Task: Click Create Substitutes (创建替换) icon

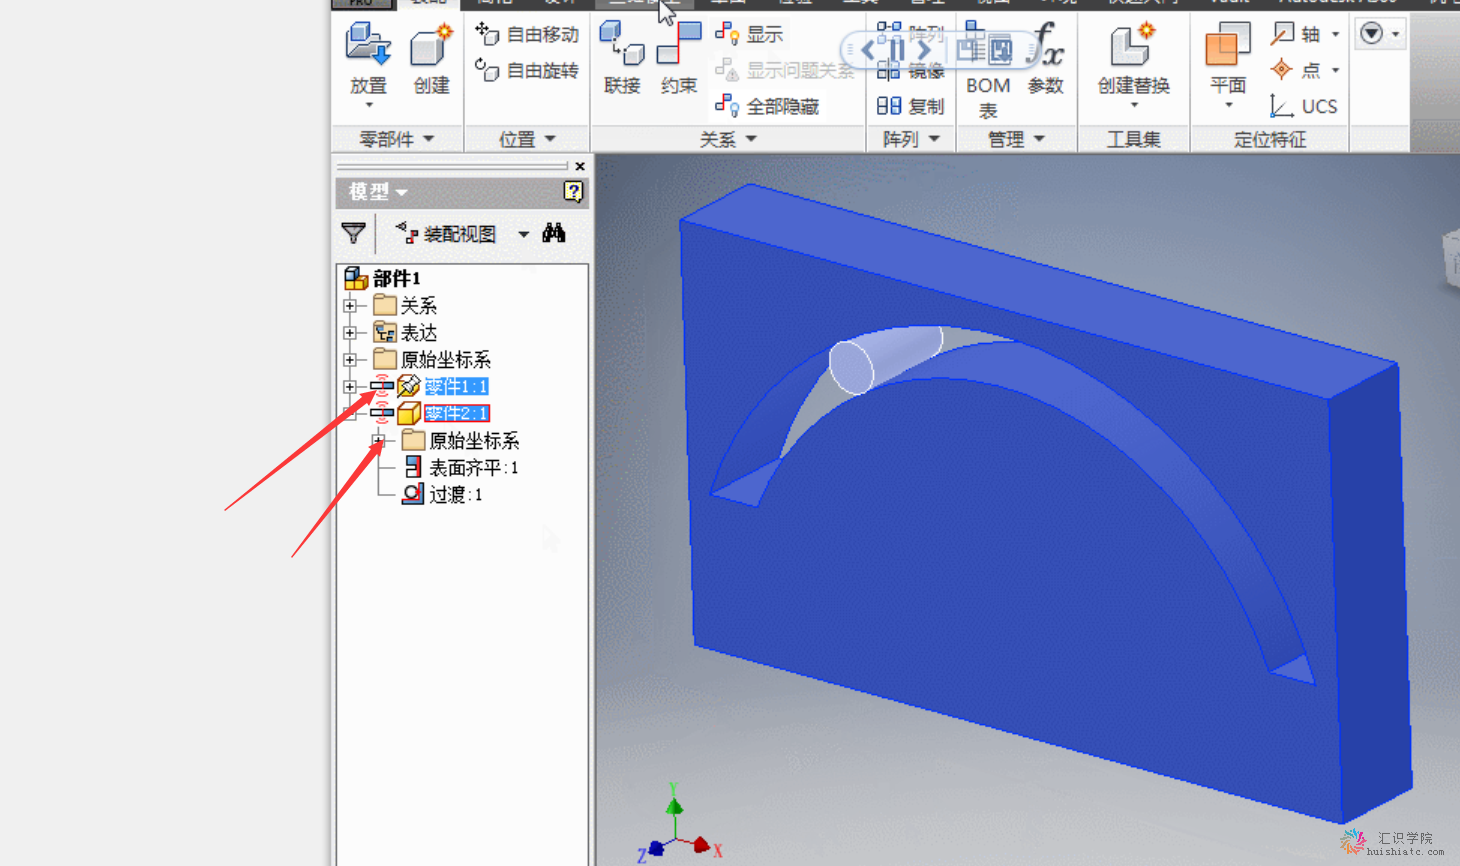Action: pyautogui.click(x=1133, y=45)
